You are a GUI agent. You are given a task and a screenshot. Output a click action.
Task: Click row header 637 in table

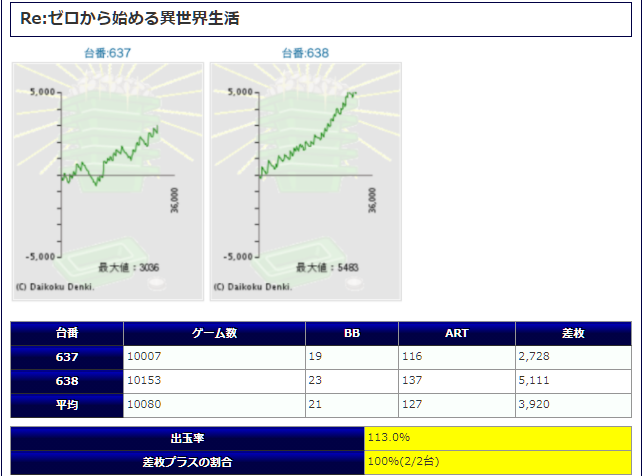pyautogui.click(x=67, y=357)
